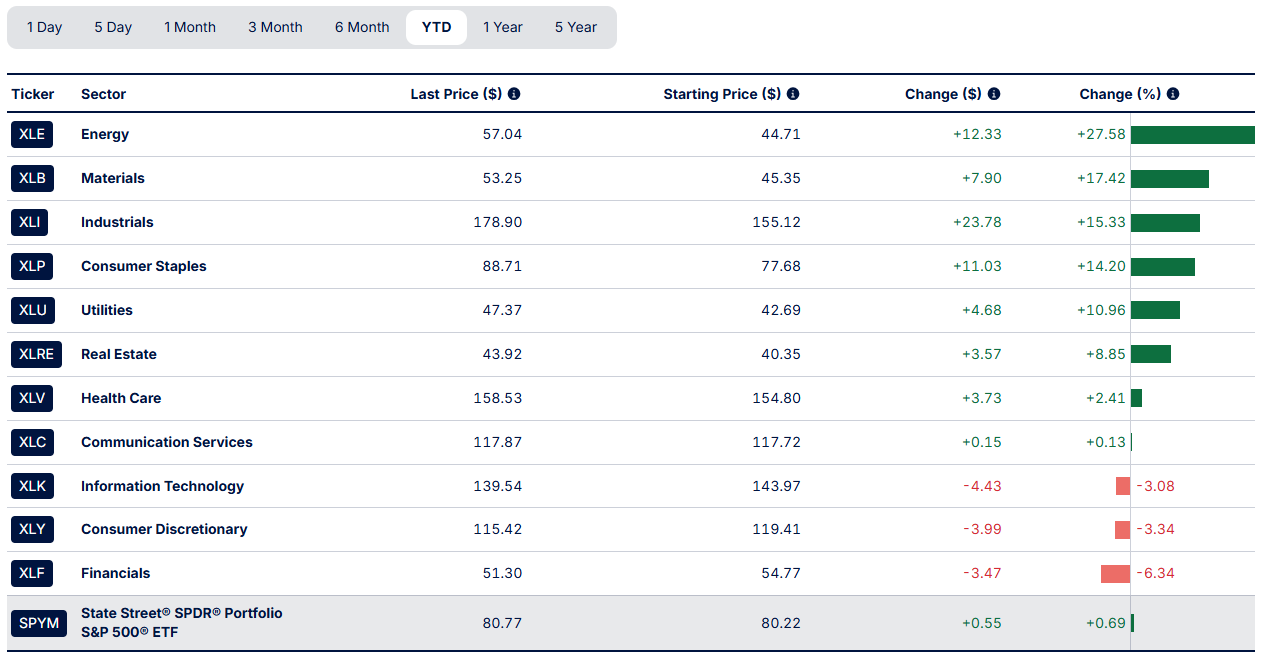
Task: Click the Utilities sector name
Action: [x=107, y=310]
